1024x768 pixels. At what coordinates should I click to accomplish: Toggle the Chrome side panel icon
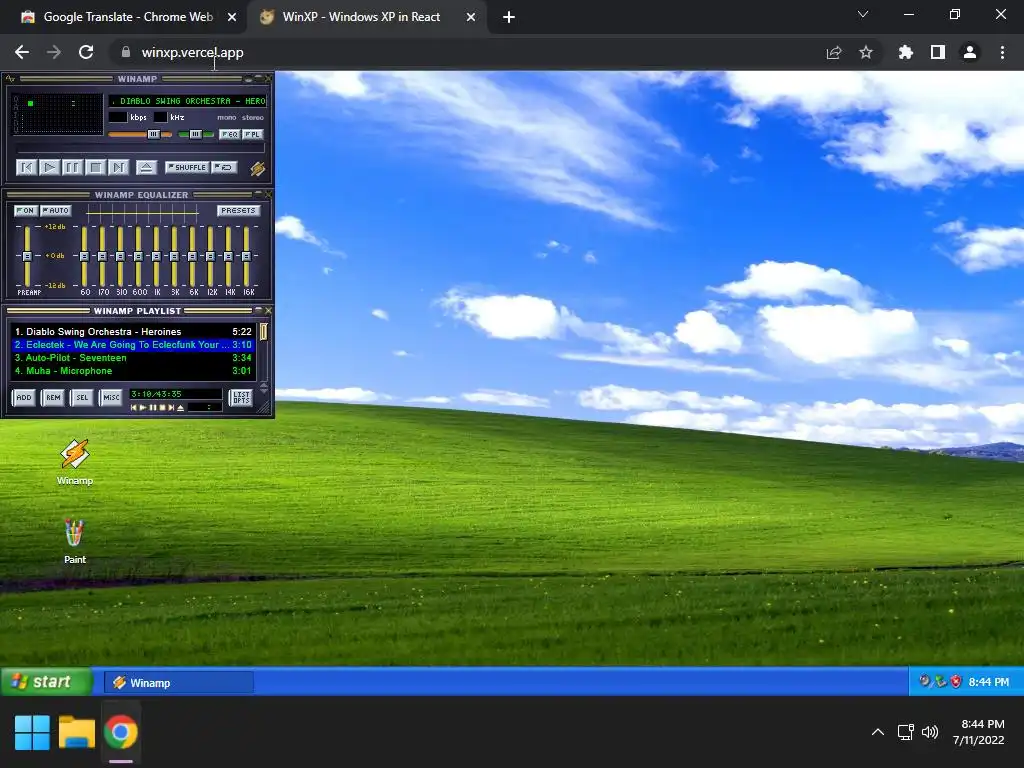pos(938,52)
